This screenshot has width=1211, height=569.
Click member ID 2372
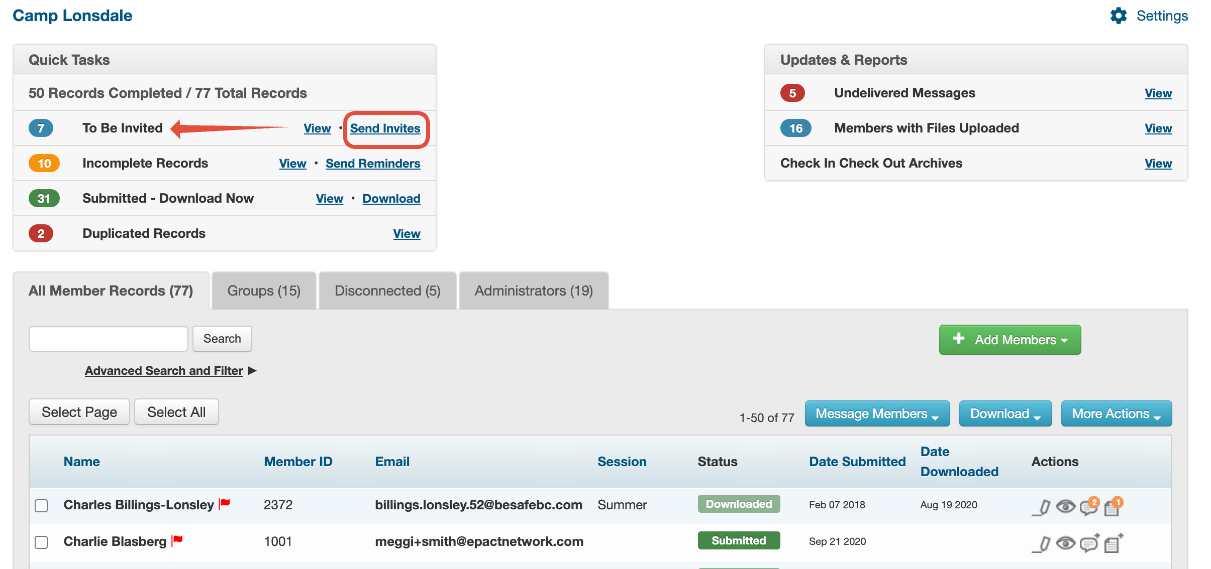click(280, 505)
